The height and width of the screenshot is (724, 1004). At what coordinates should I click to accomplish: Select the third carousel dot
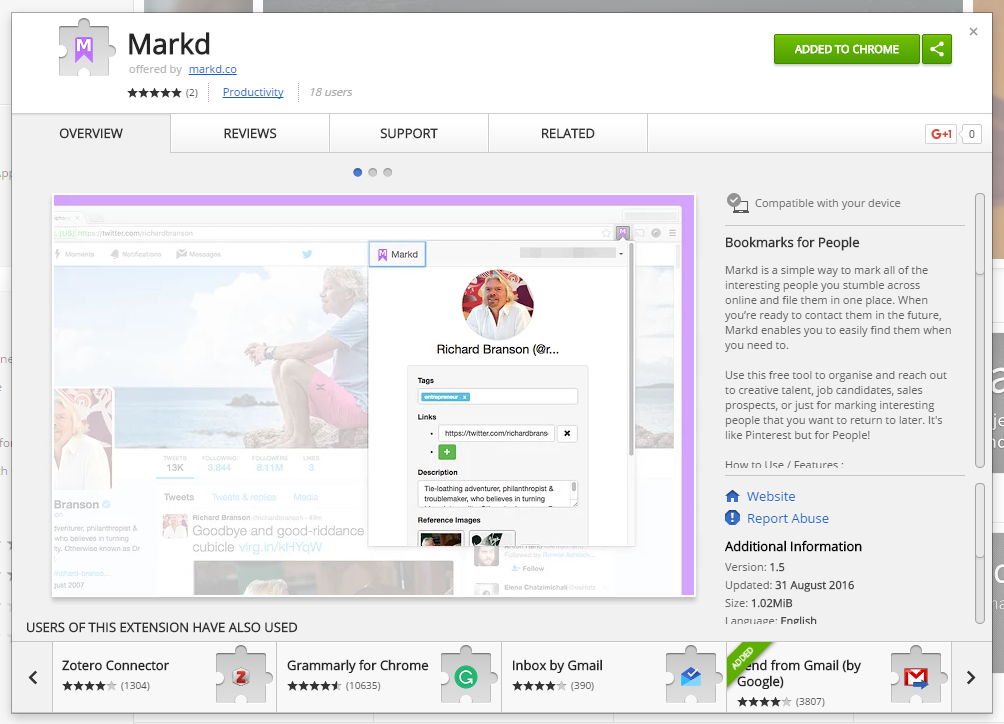(388, 172)
